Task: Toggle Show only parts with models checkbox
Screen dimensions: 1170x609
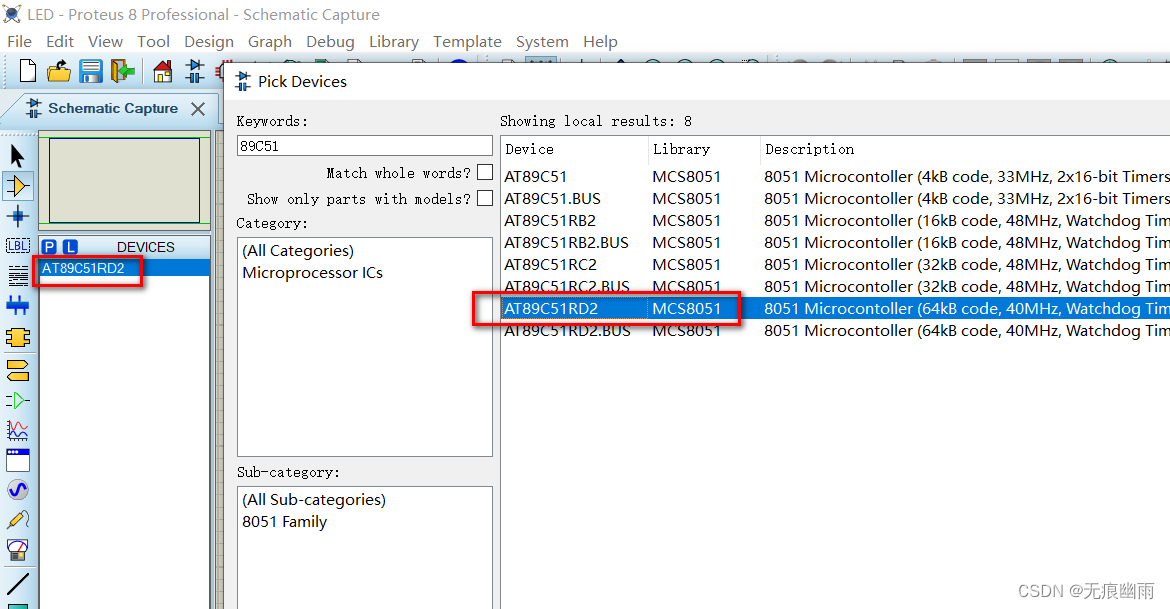Action: click(485, 198)
